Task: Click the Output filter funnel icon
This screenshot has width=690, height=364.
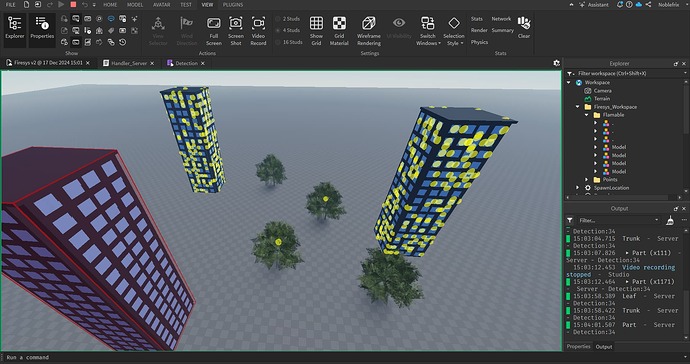Action: [570, 220]
